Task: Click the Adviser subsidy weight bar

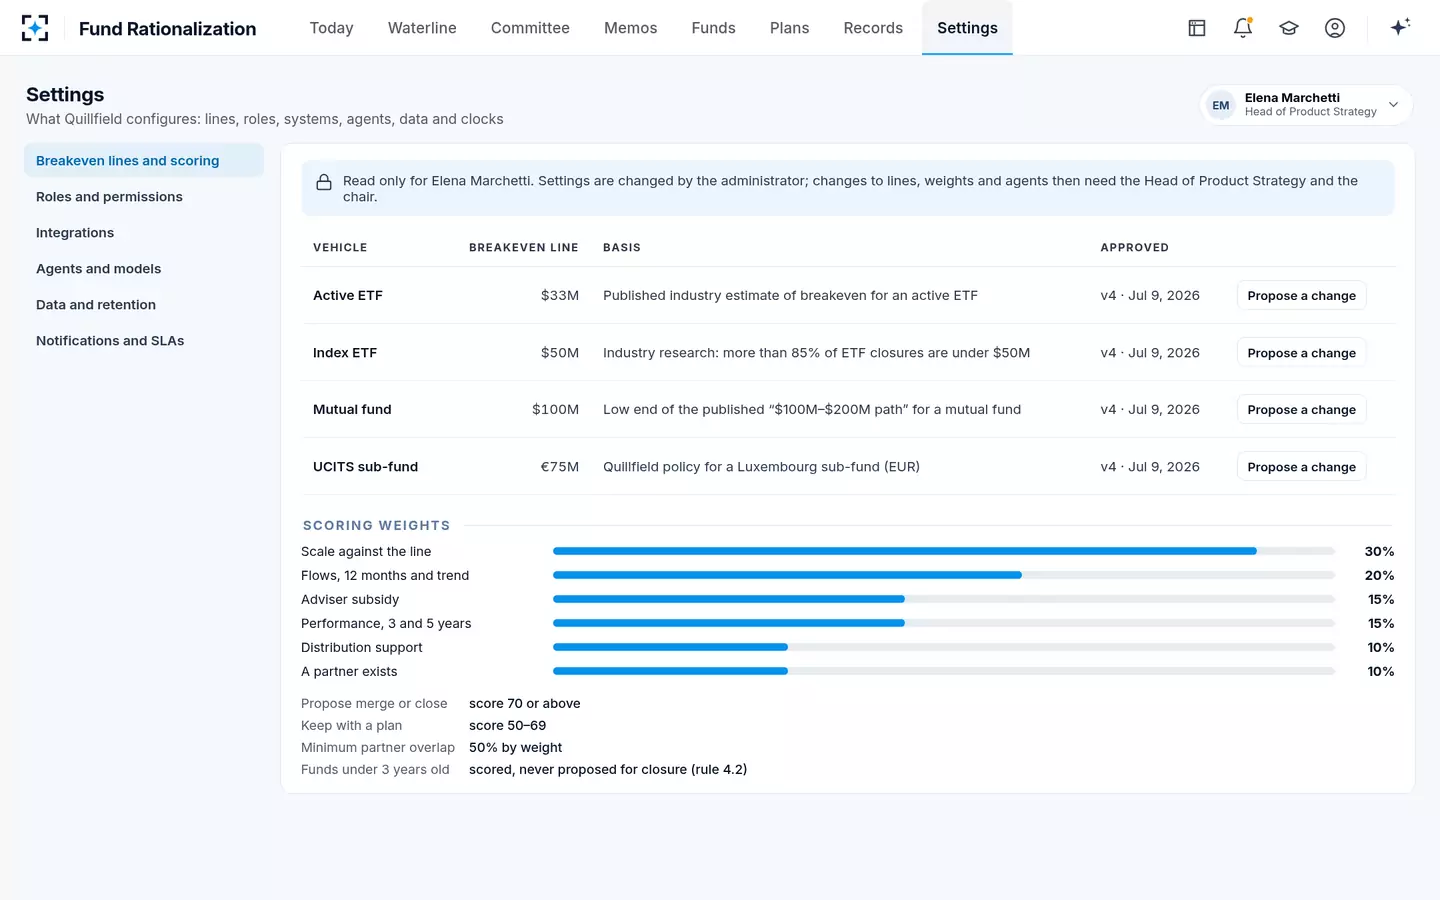Action: pos(943,599)
